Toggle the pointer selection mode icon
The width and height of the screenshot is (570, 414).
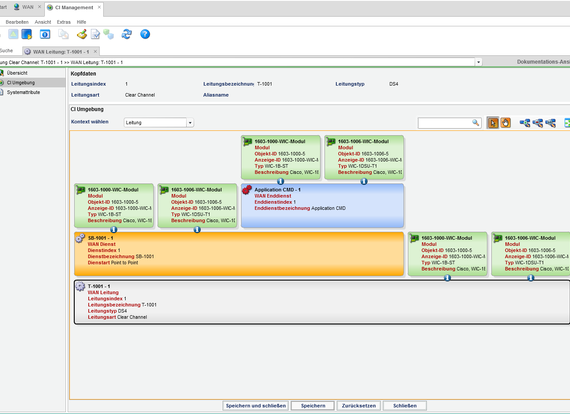coord(493,123)
